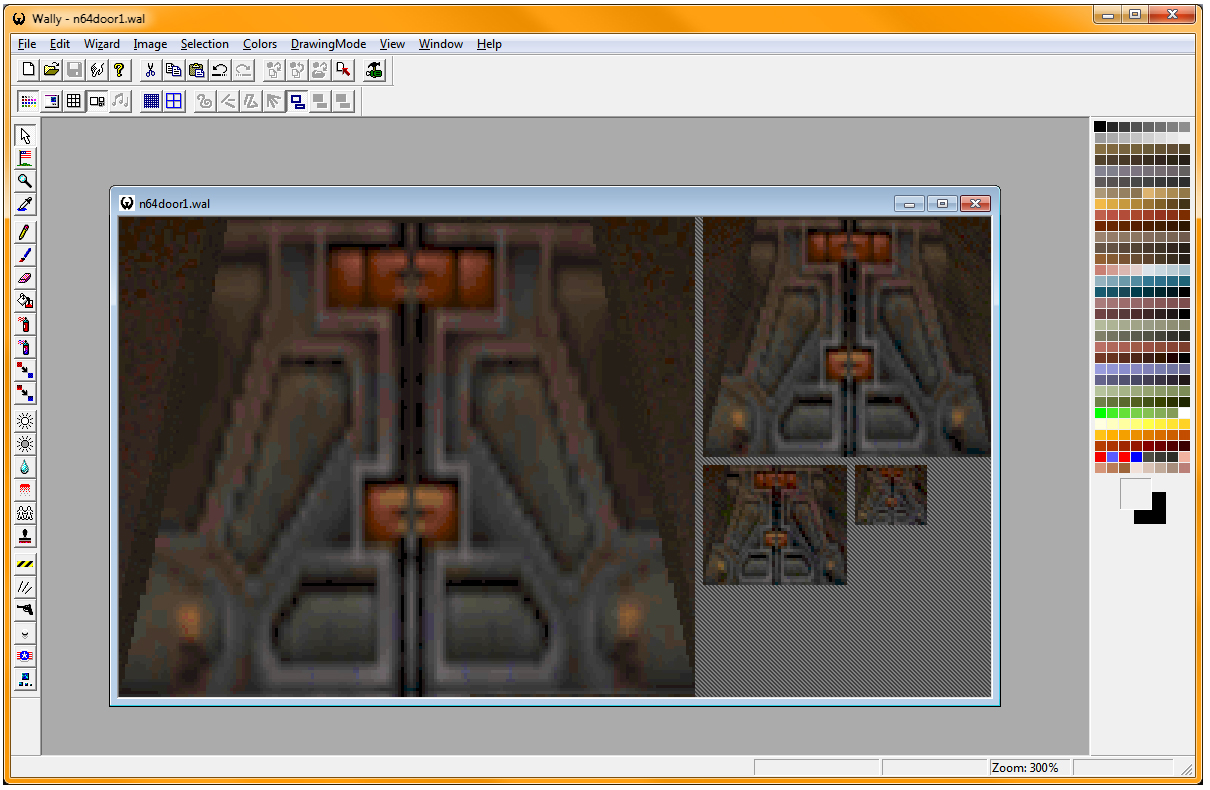Expand the Image menu

tap(150, 44)
